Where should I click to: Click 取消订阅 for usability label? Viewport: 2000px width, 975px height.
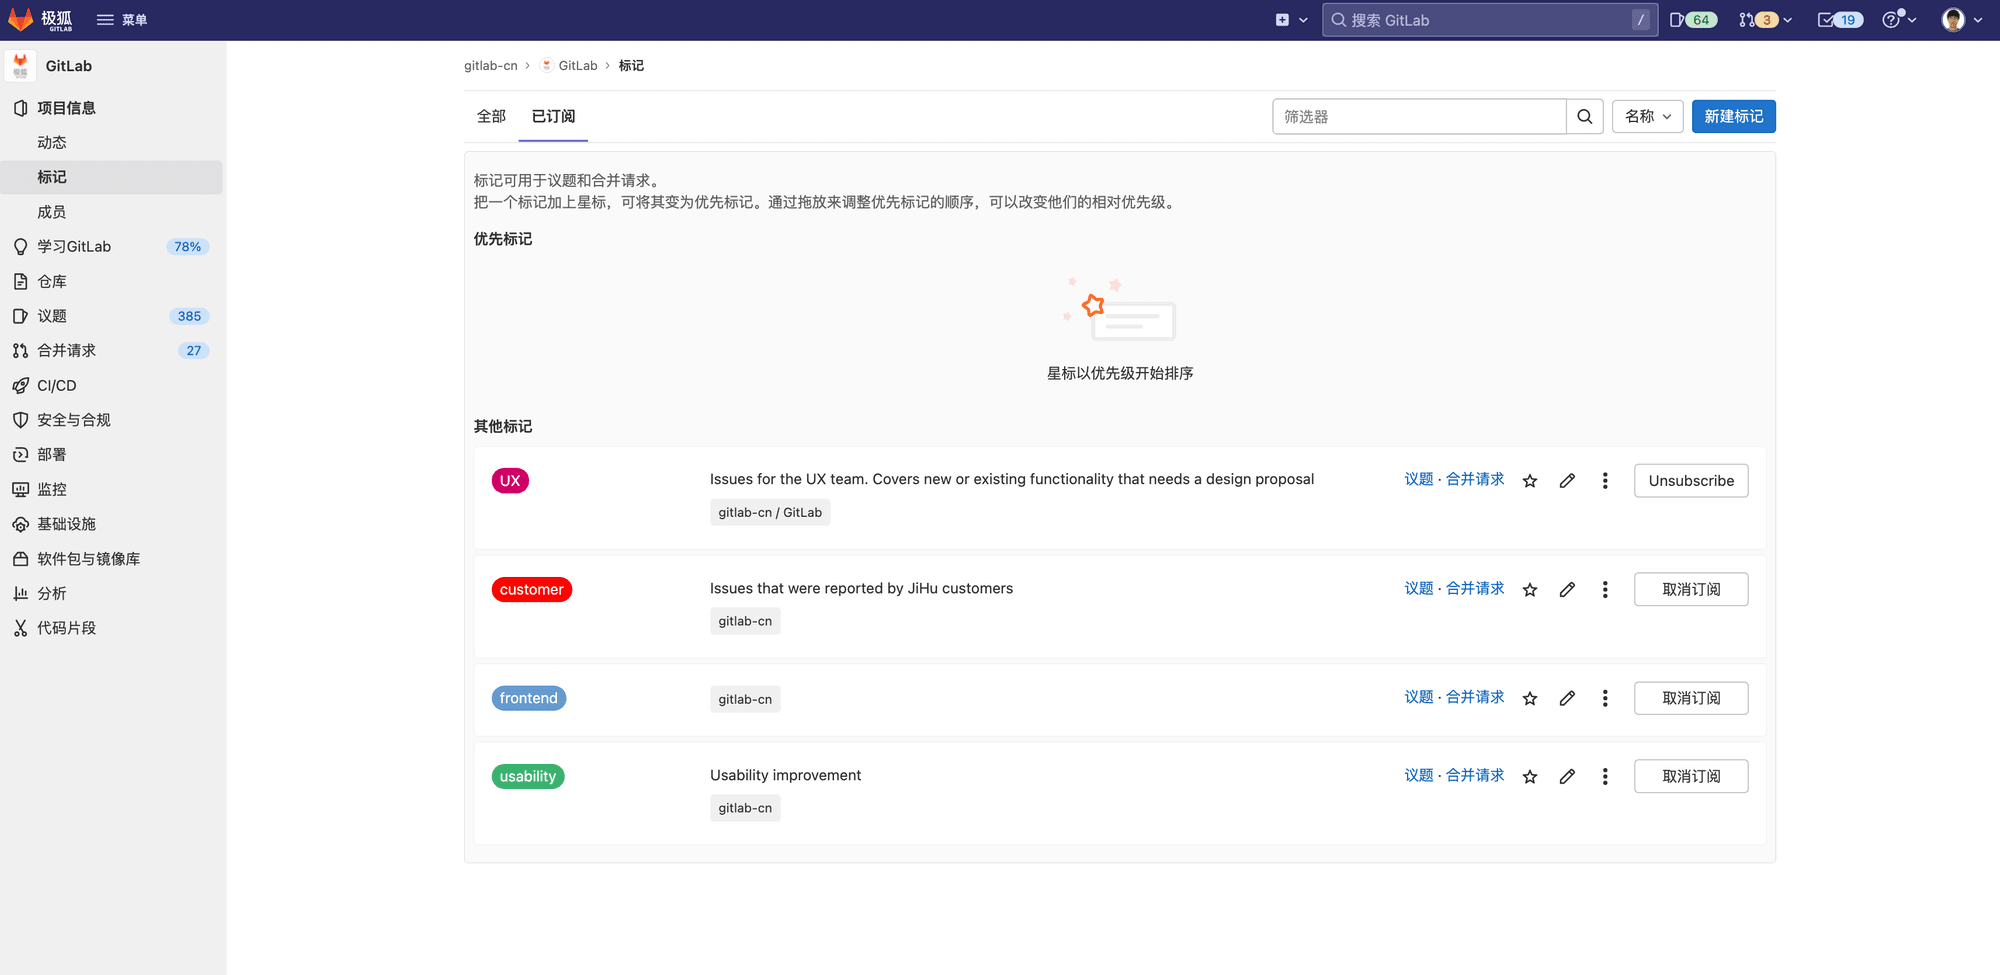pyautogui.click(x=1691, y=777)
